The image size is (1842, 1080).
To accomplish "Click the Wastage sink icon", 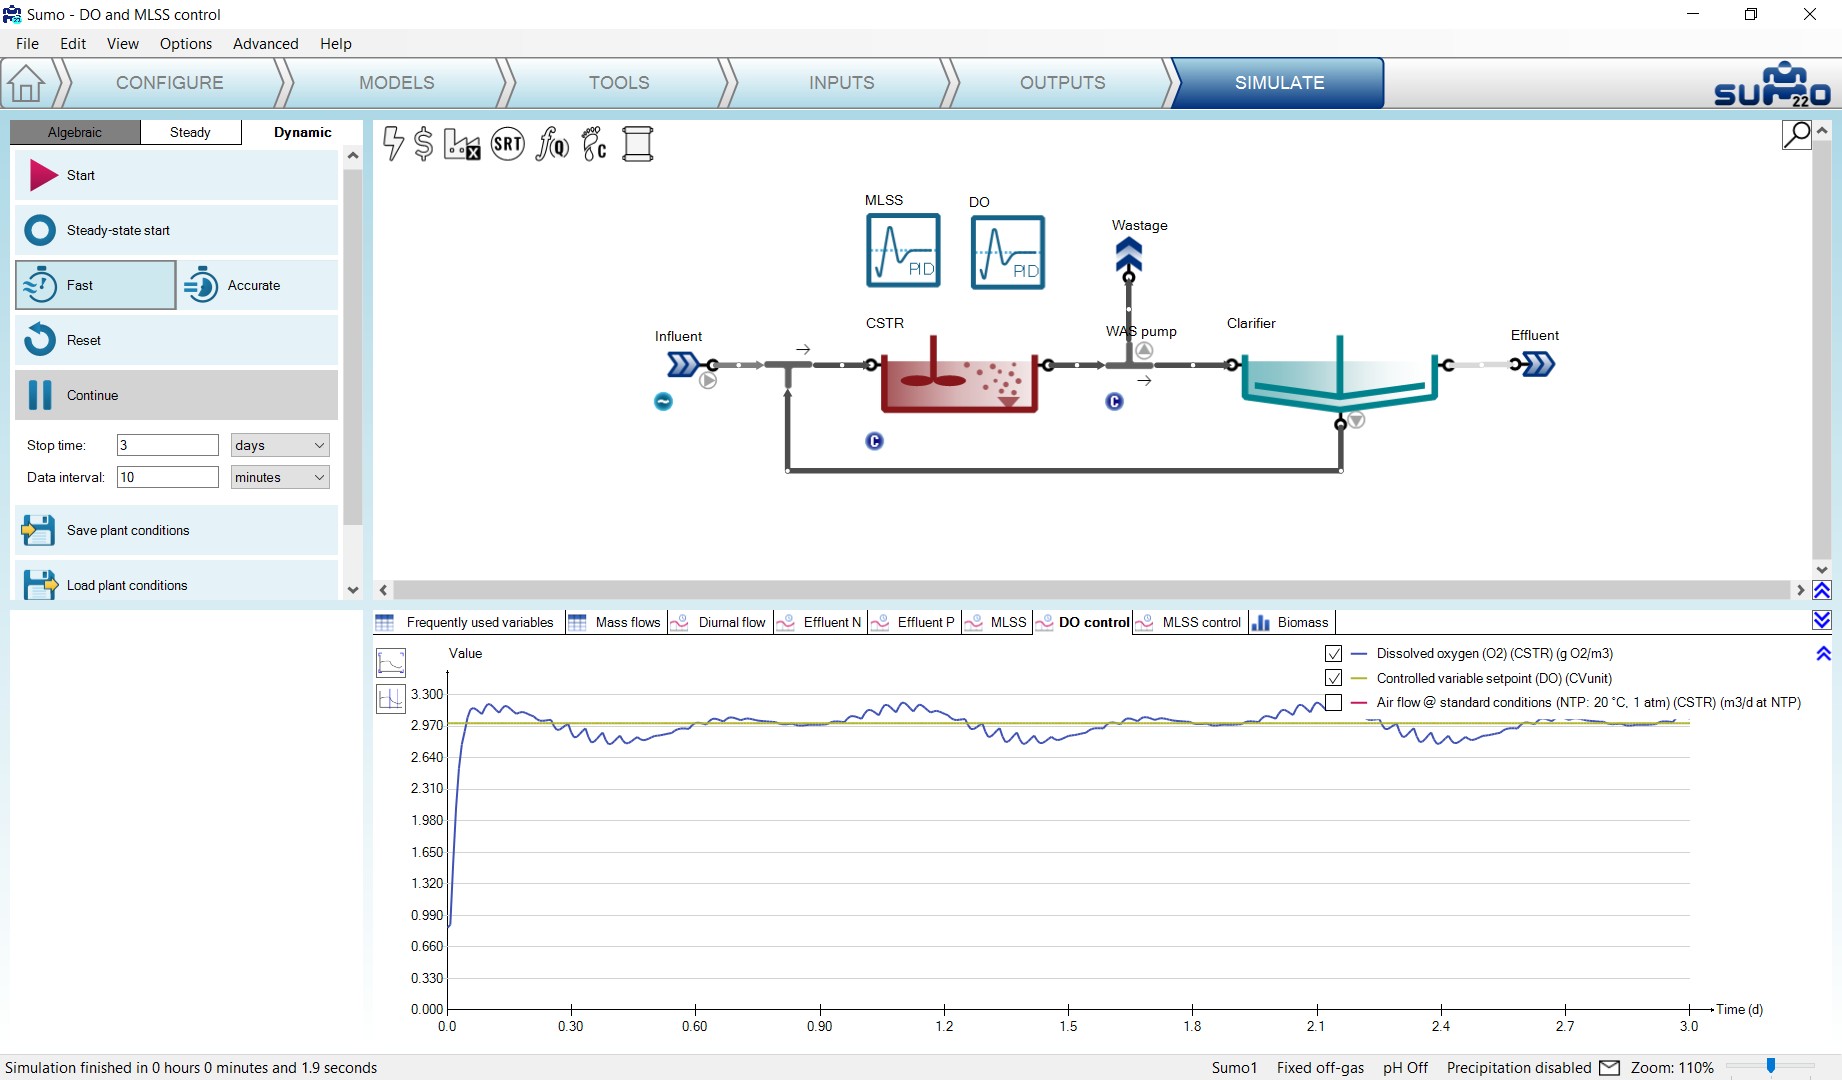I will pos(1129,256).
